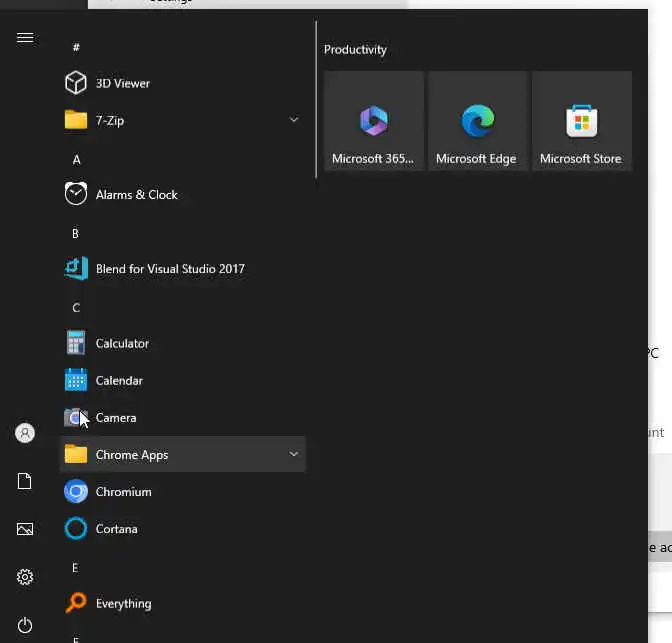Click the A letter header
This screenshot has width=672, height=643.
click(x=76, y=160)
